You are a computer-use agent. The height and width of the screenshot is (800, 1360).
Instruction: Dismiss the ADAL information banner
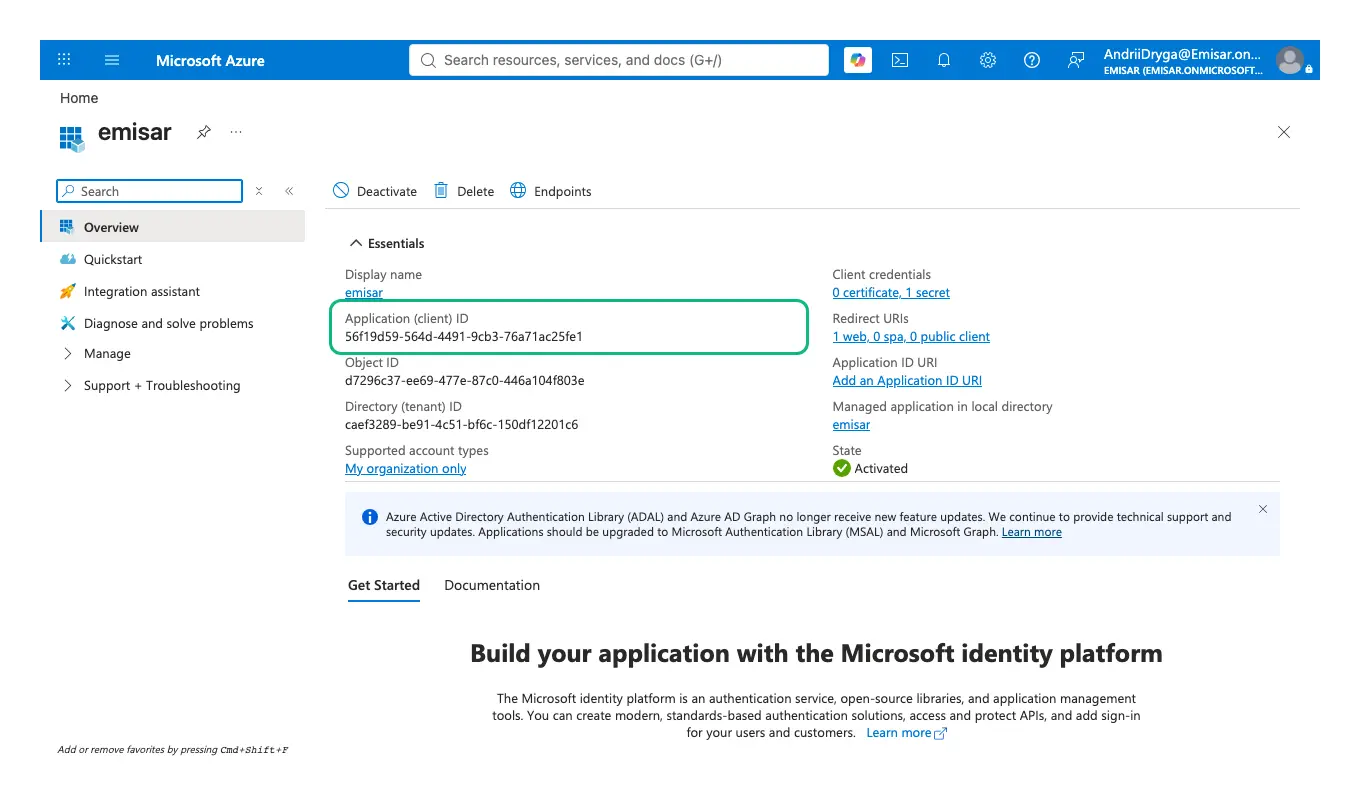1263,509
